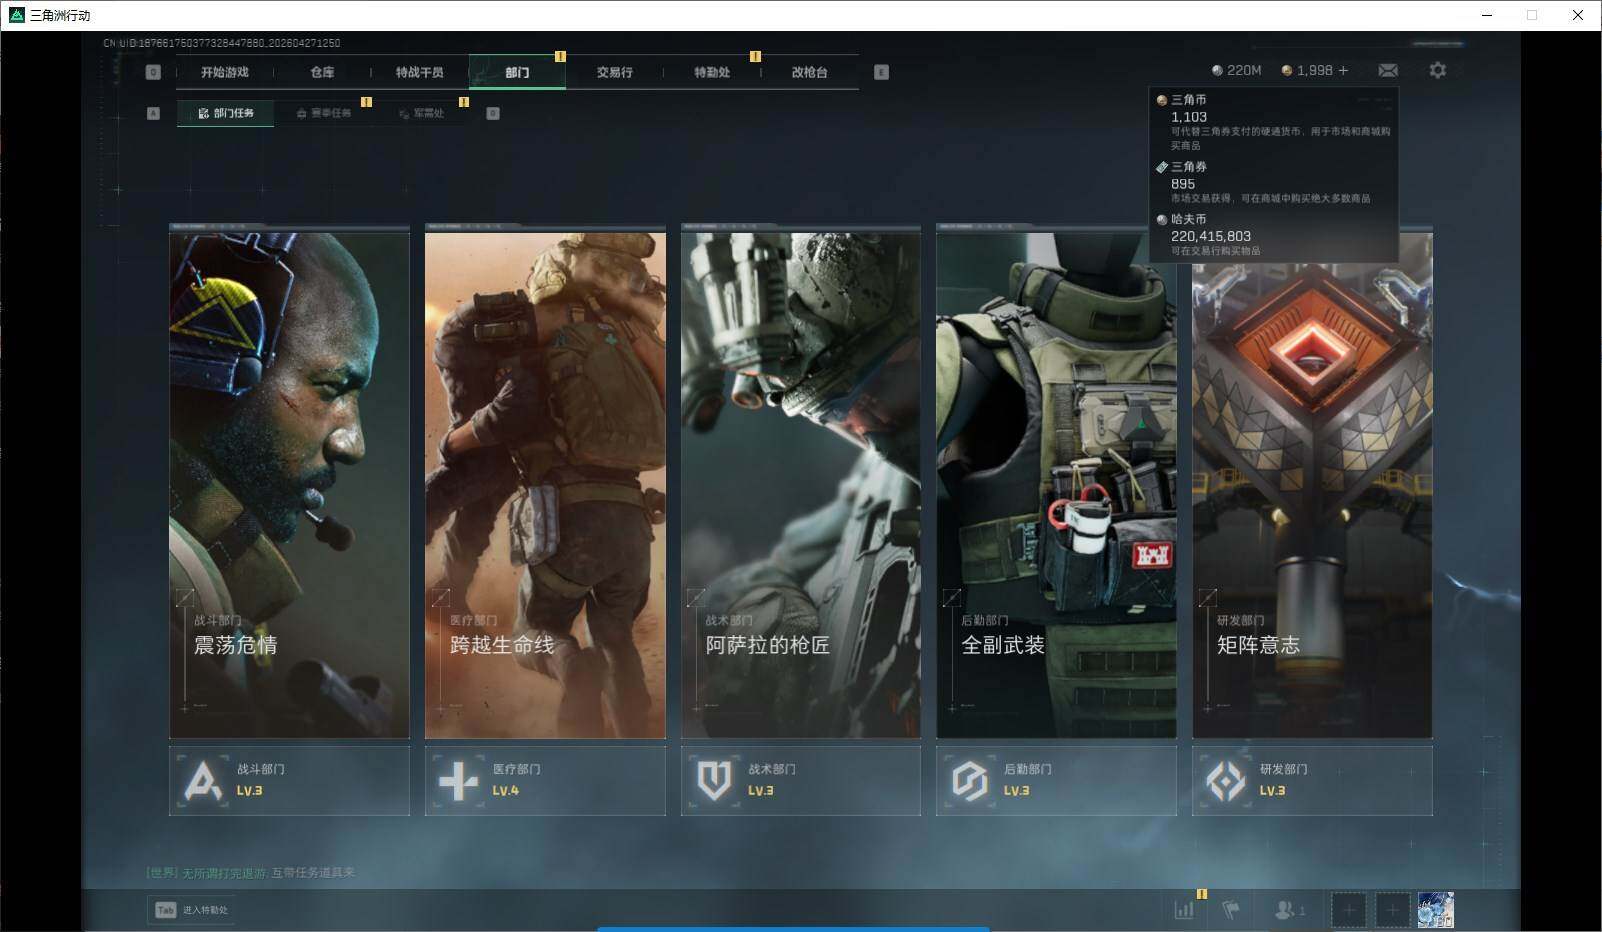Select the 赛季任务 sub-tab
This screenshot has height=932, width=1602.
tap(323, 113)
